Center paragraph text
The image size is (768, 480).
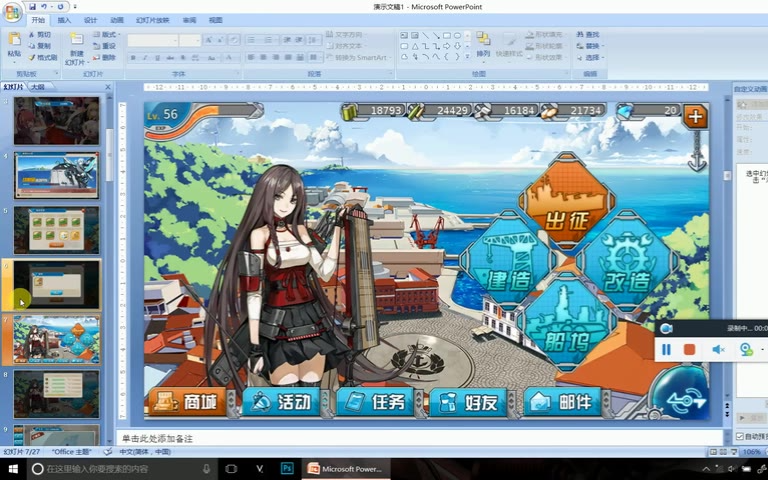tap(264, 57)
